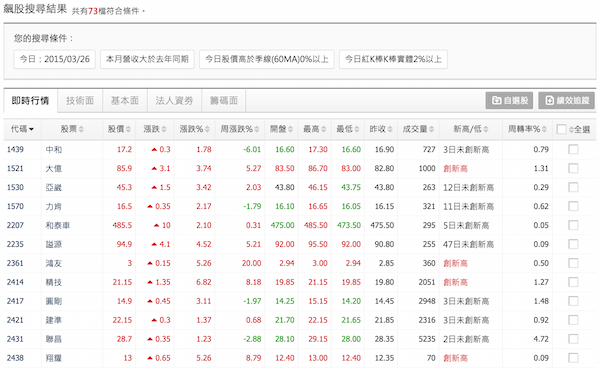Click 12日未創新高 in 1530 row
Screen dimensions: 600x369
click(468, 187)
